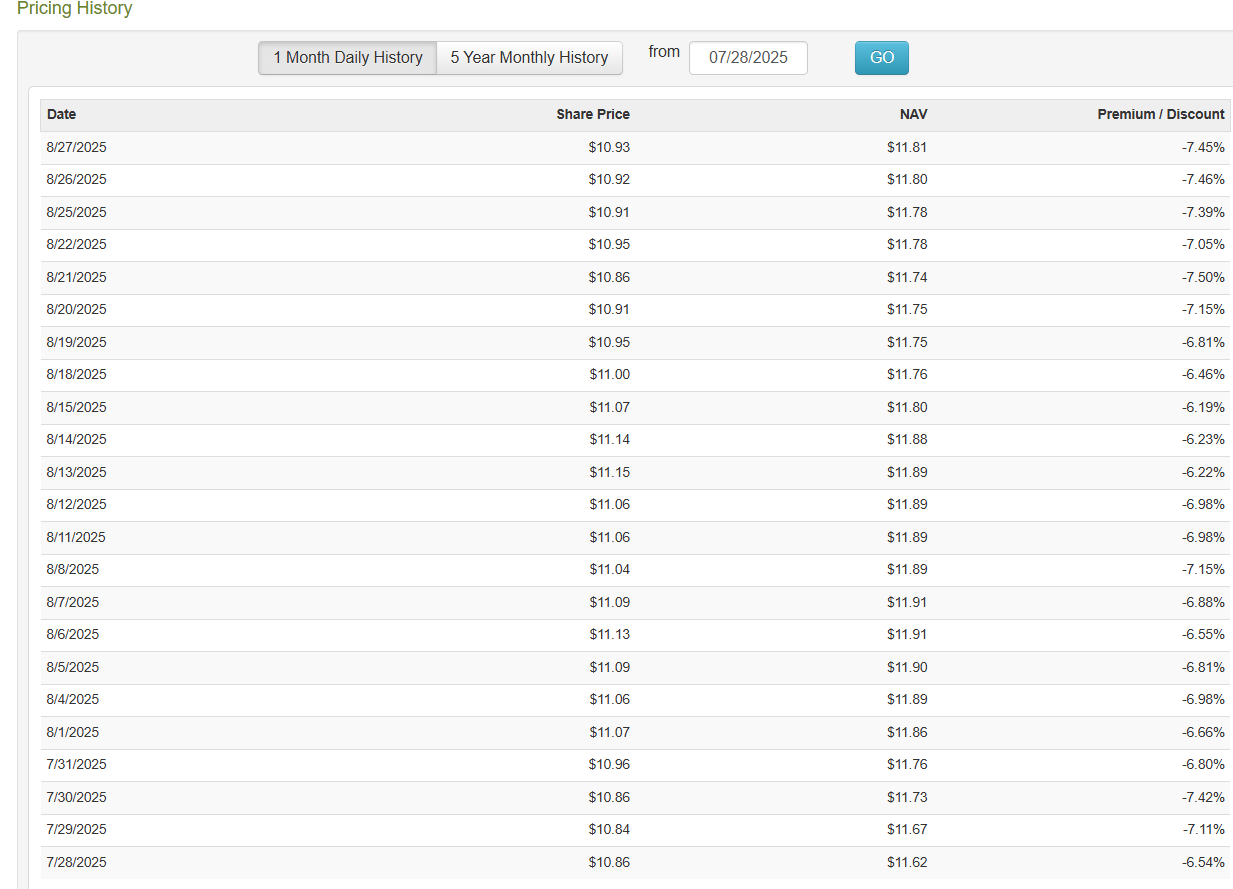This screenshot has width=1233, height=889.
Task: Select NAV $11.90 in the 8/5/2025 row
Action: 907,667
